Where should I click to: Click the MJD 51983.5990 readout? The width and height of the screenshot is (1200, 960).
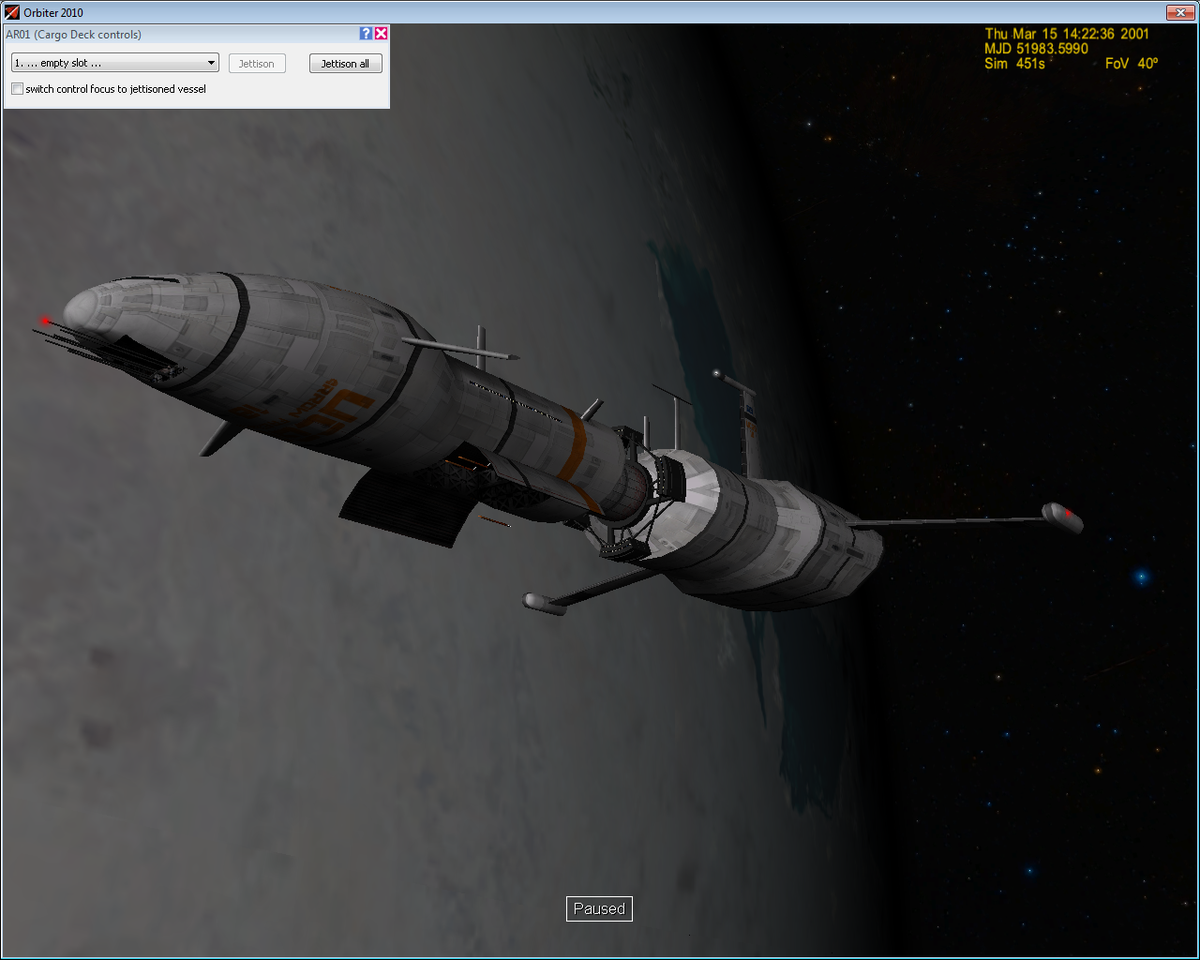click(1036, 48)
